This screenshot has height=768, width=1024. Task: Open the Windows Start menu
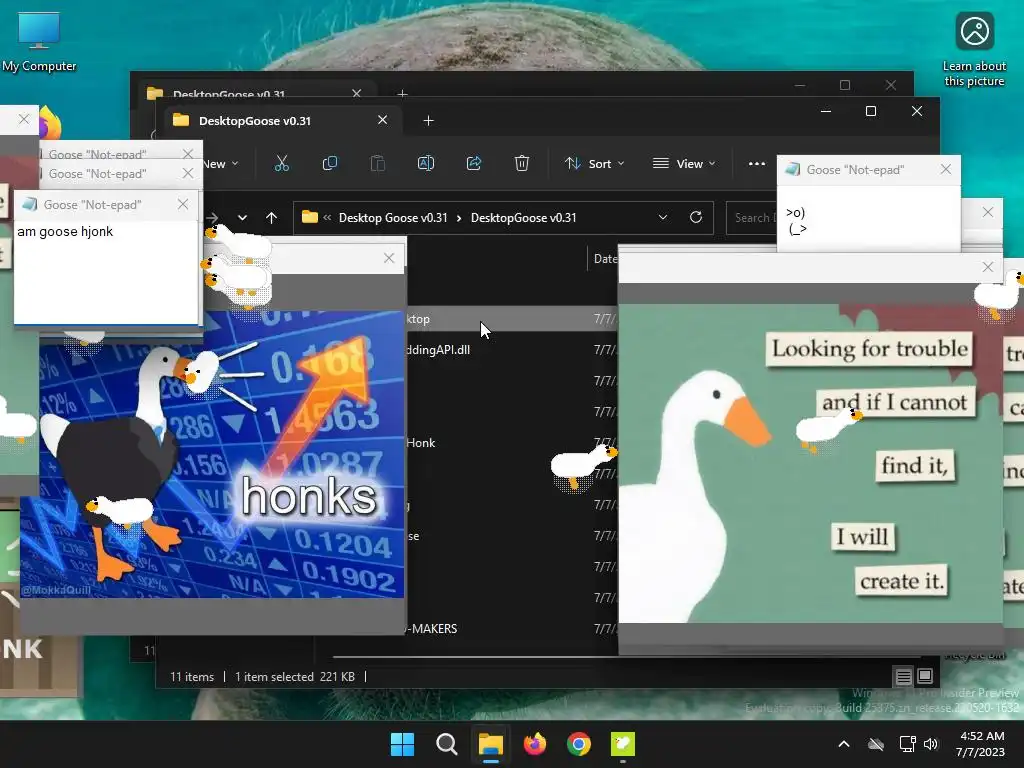pyautogui.click(x=402, y=744)
